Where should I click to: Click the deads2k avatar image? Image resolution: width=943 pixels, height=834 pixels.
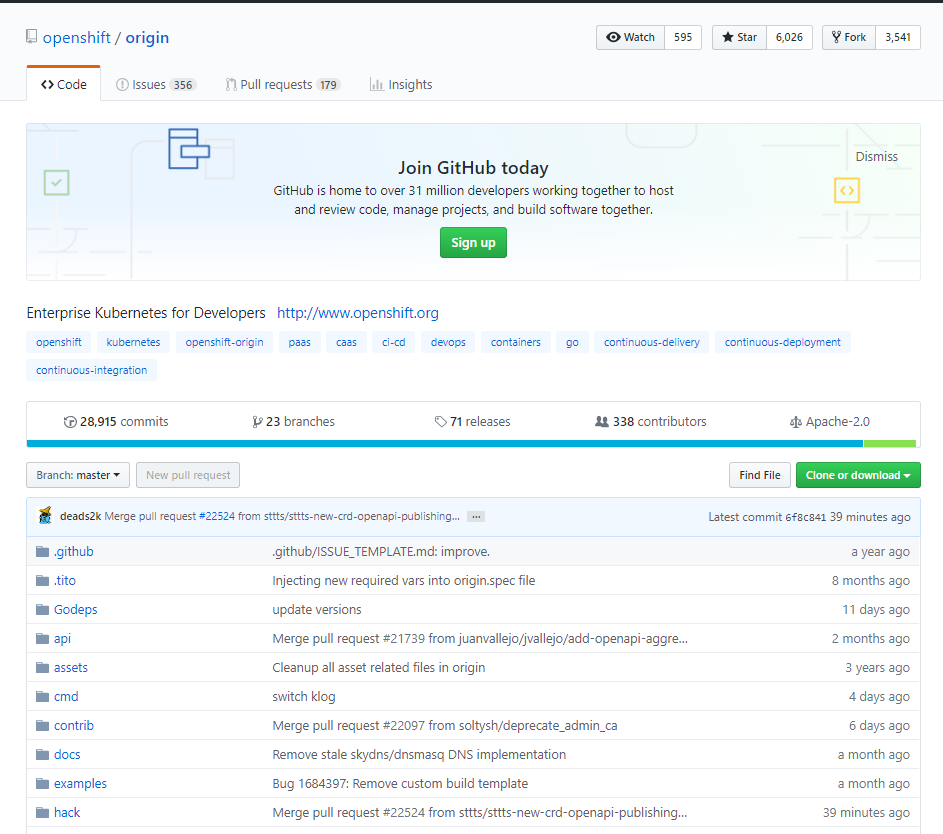(45, 516)
